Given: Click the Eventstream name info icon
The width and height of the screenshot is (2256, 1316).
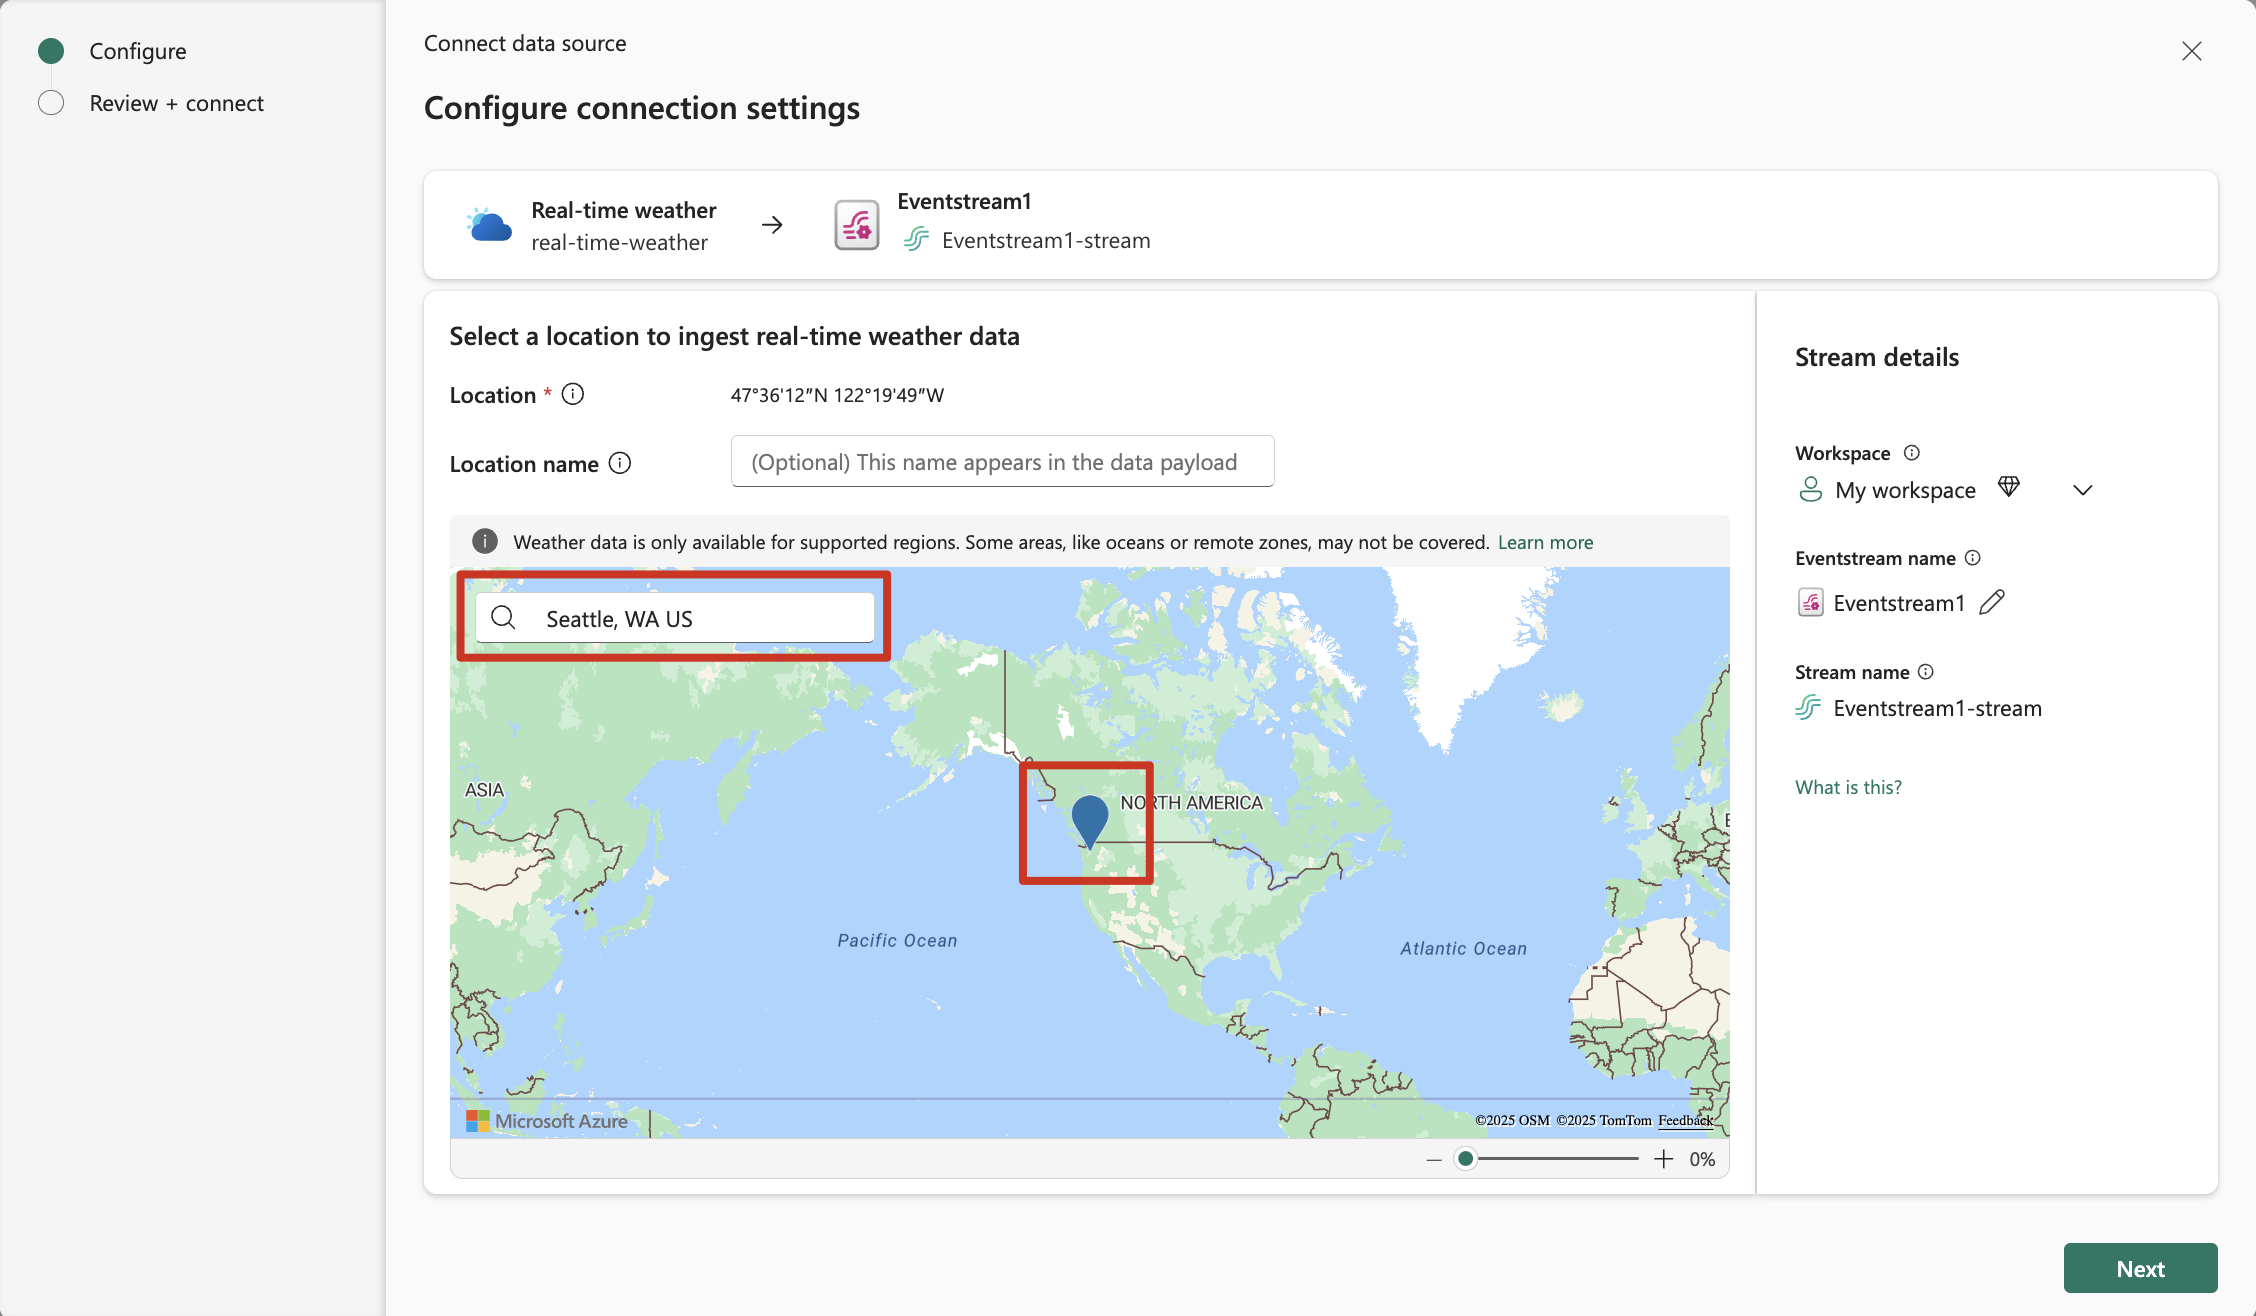Looking at the screenshot, I should 1973,558.
